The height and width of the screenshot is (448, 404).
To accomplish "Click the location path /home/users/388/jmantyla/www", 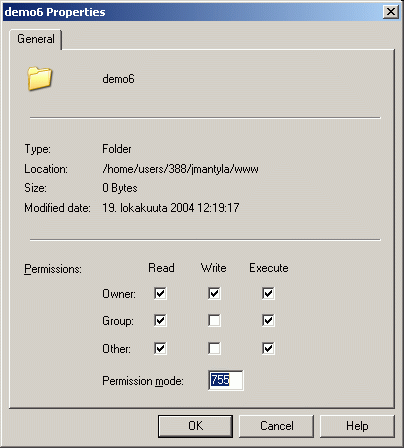I will click(180, 169).
